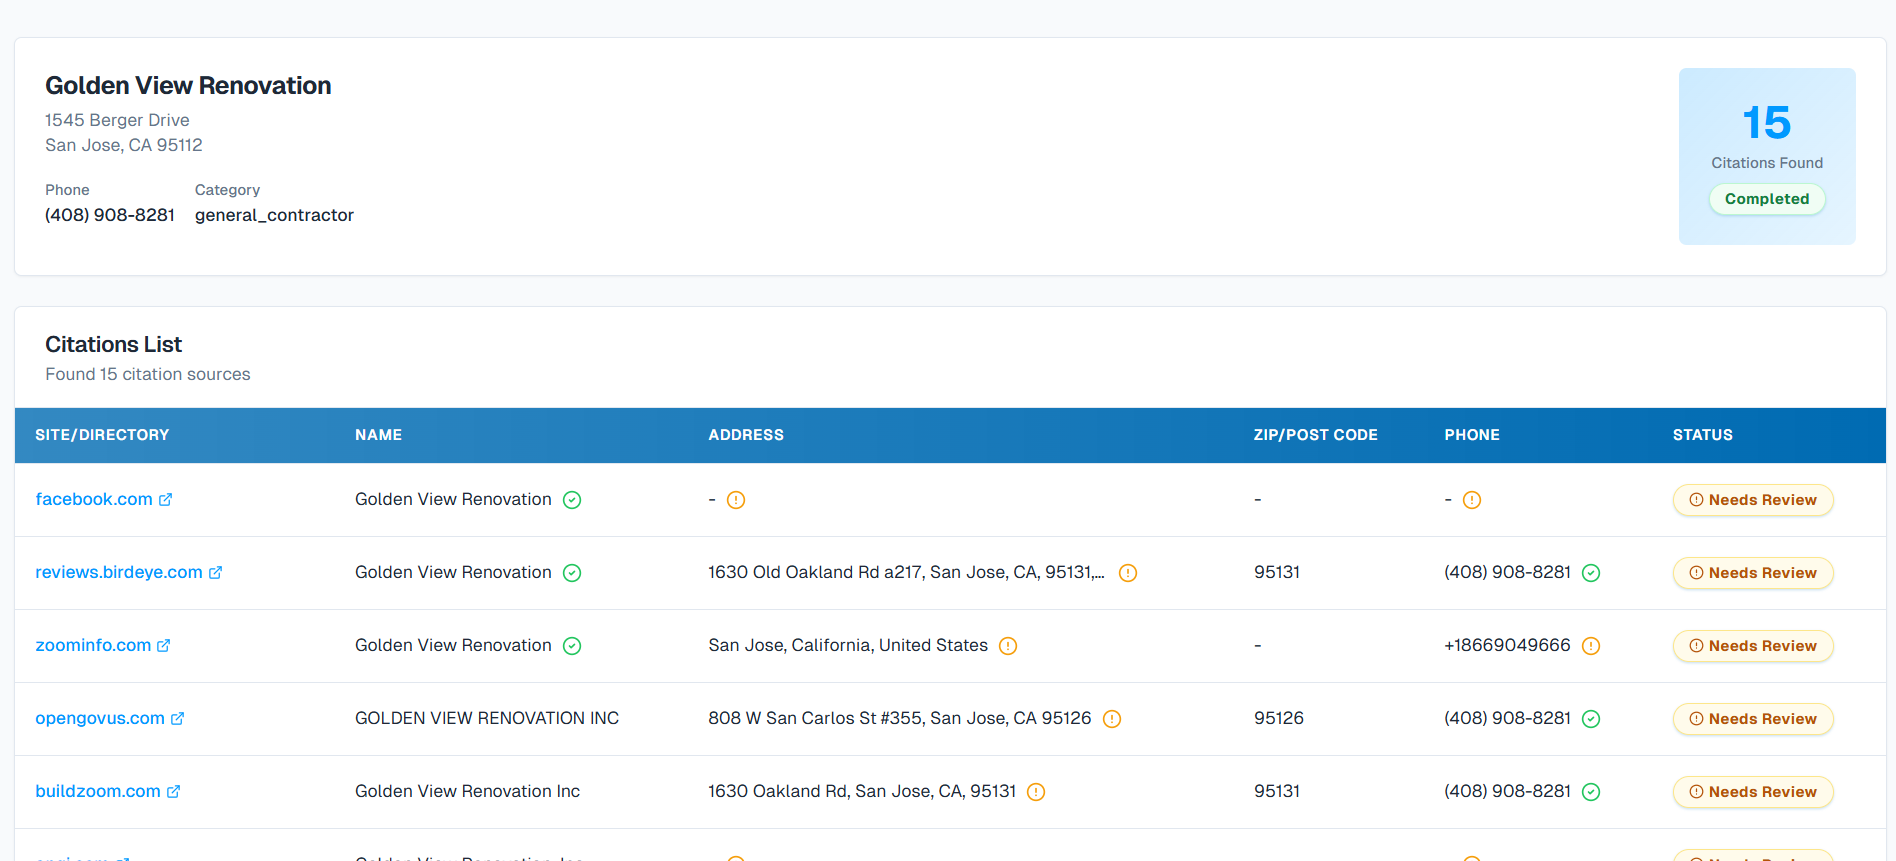Click external link icon next to reviews.birdeye.com

(x=215, y=572)
